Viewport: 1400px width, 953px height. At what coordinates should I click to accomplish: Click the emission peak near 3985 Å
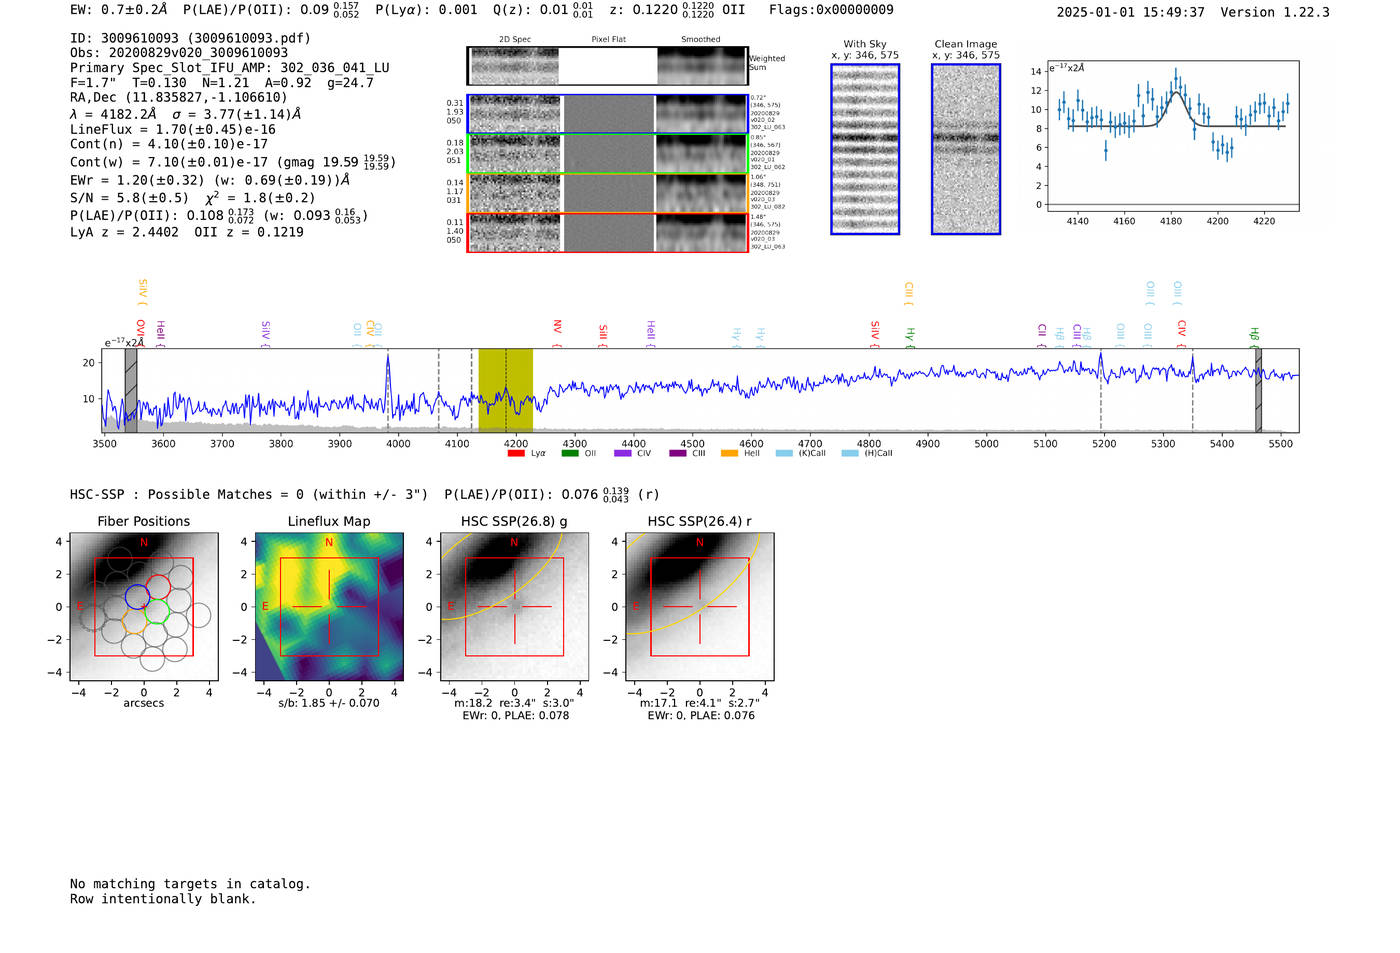[x=388, y=358]
